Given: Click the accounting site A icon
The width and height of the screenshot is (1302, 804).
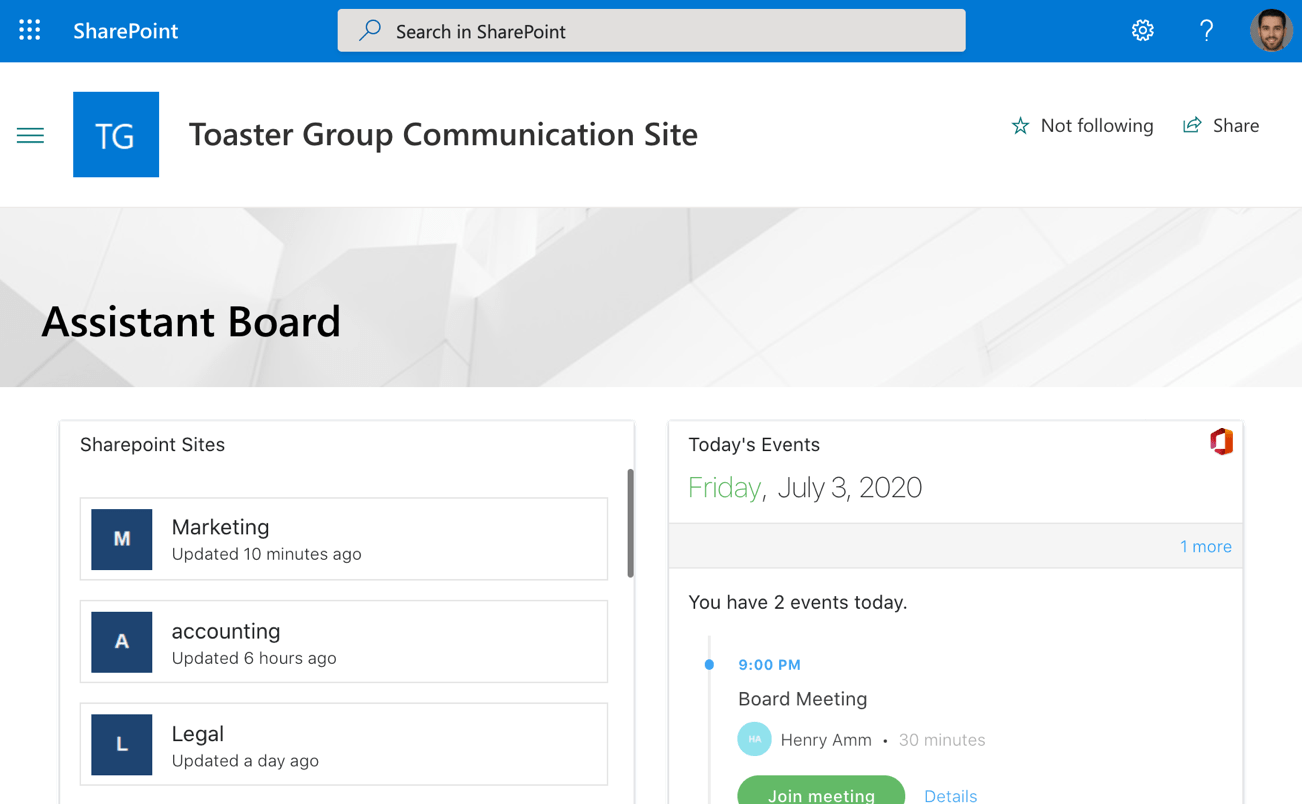Looking at the screenshot, I should 122,642.
